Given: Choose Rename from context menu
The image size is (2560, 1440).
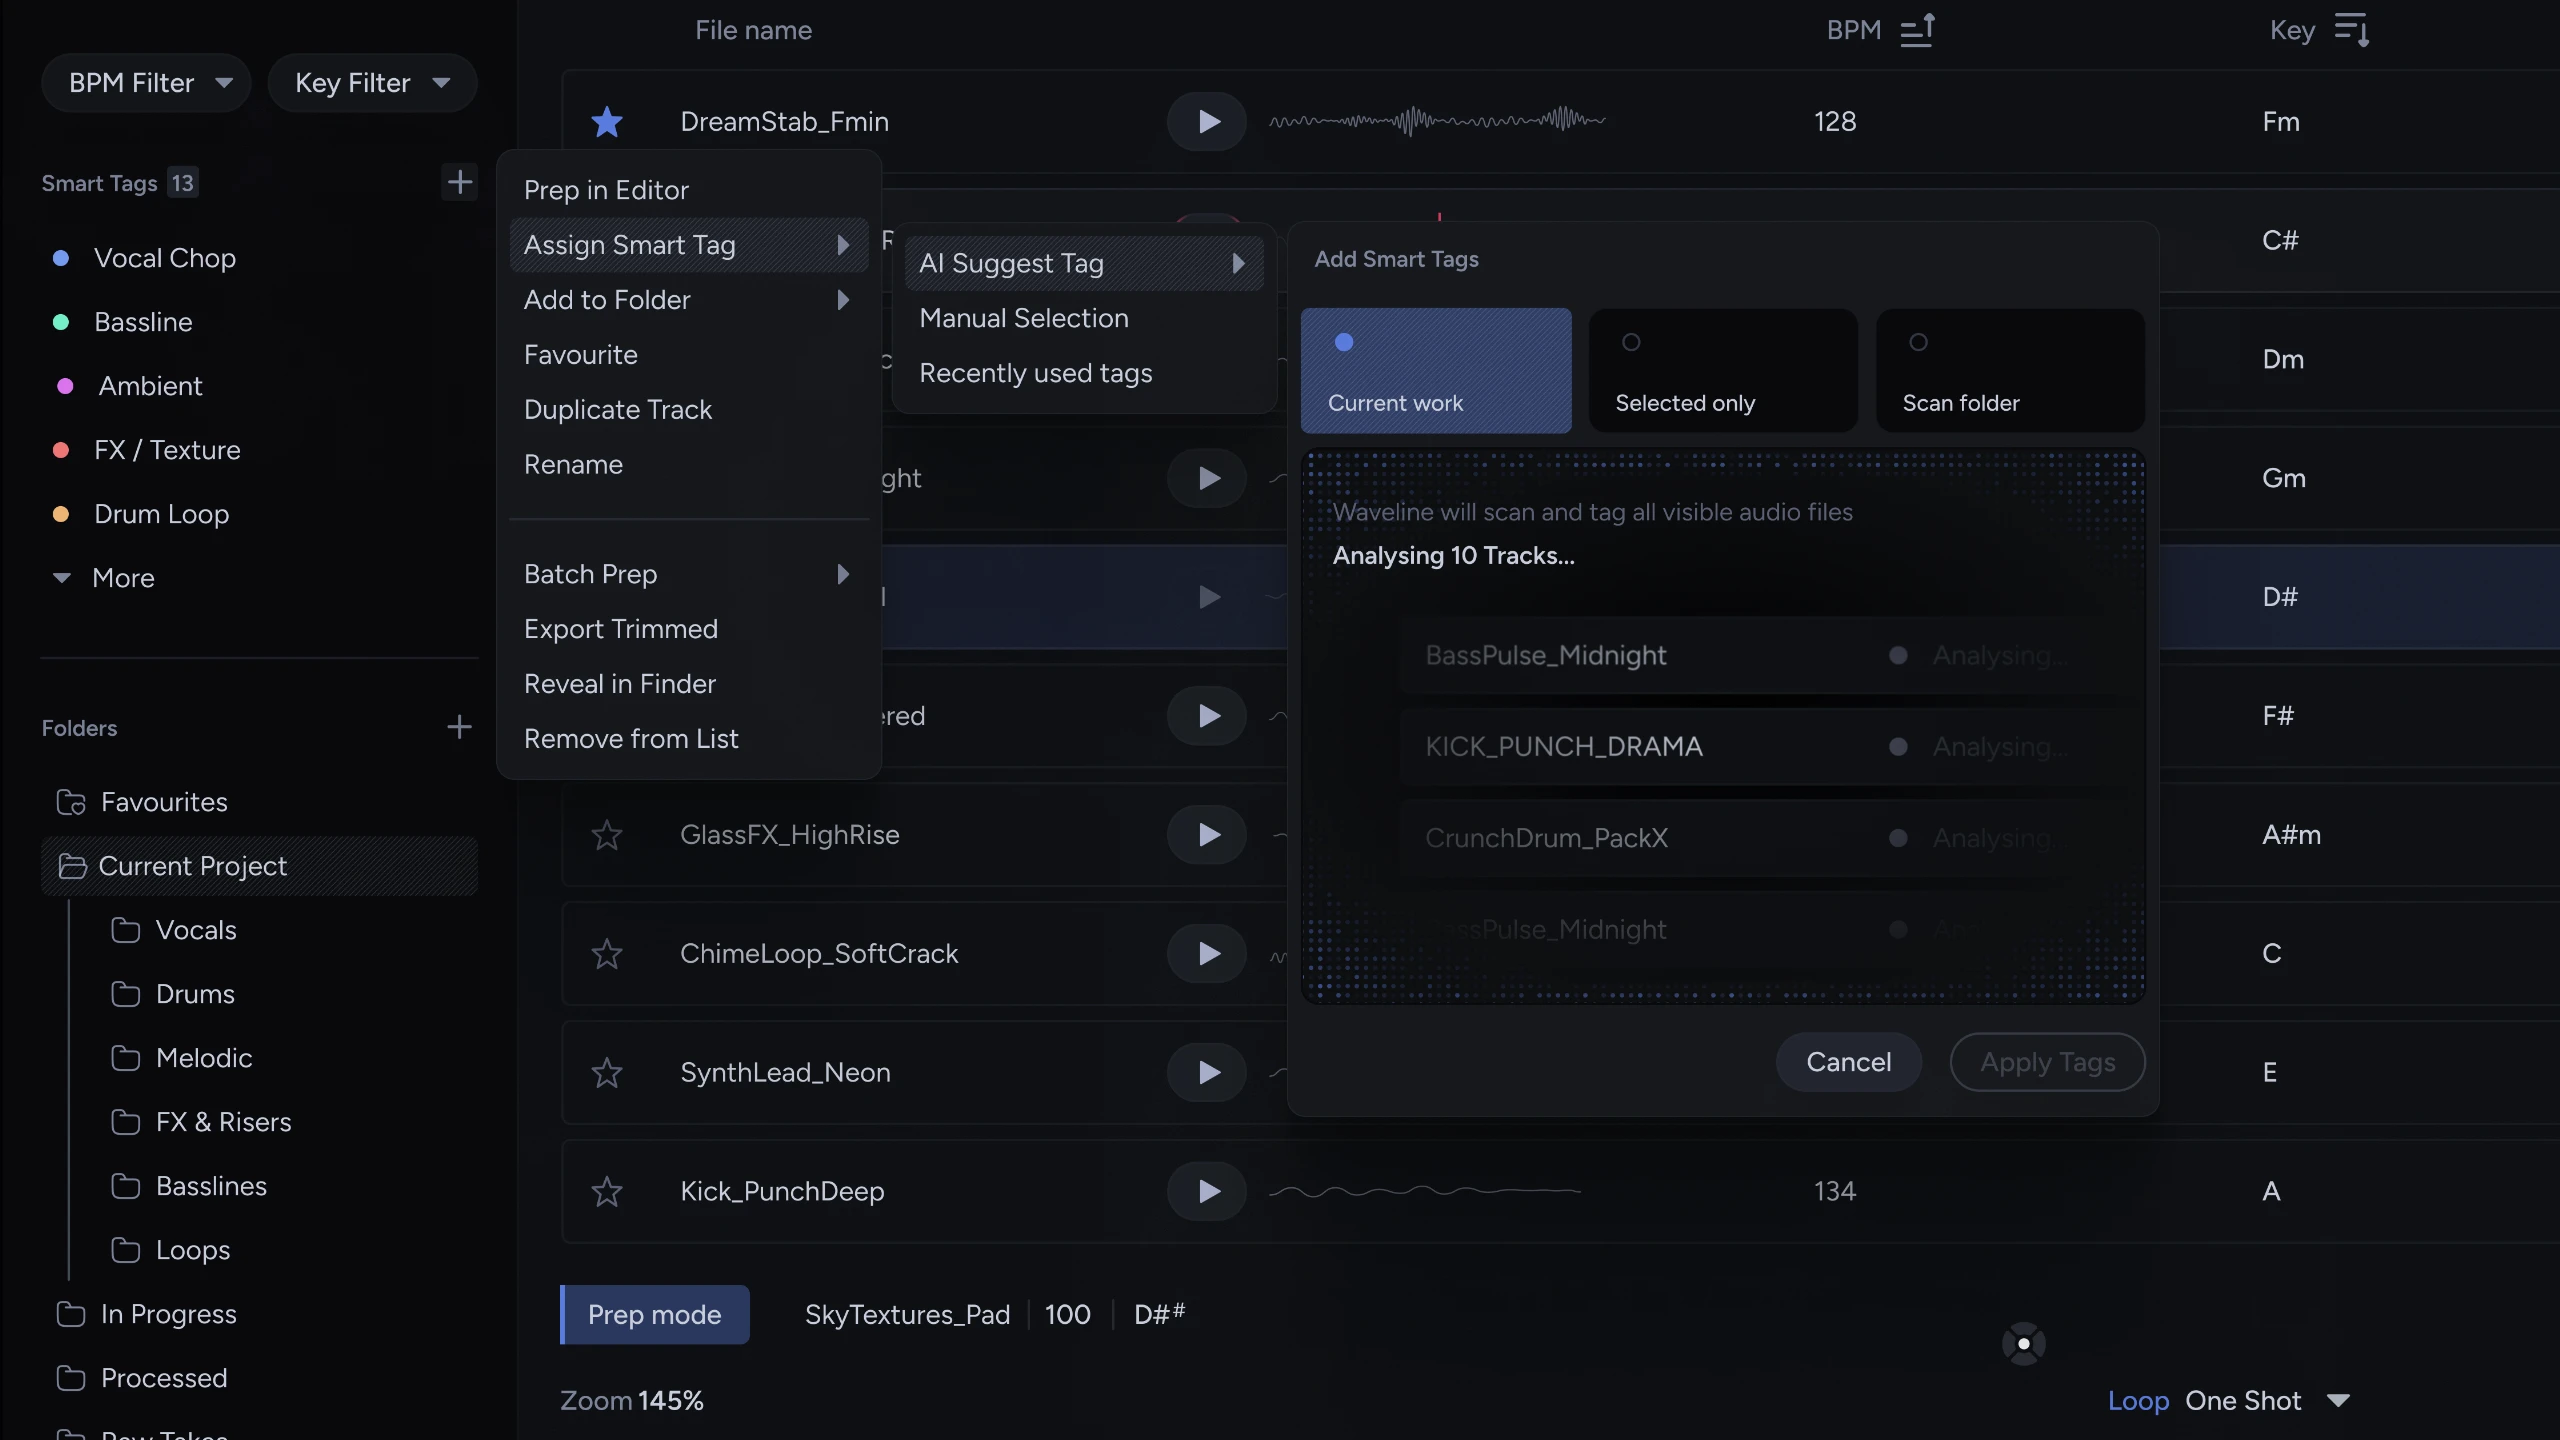Looking at the screenshot, I should (x=574, y=465).
